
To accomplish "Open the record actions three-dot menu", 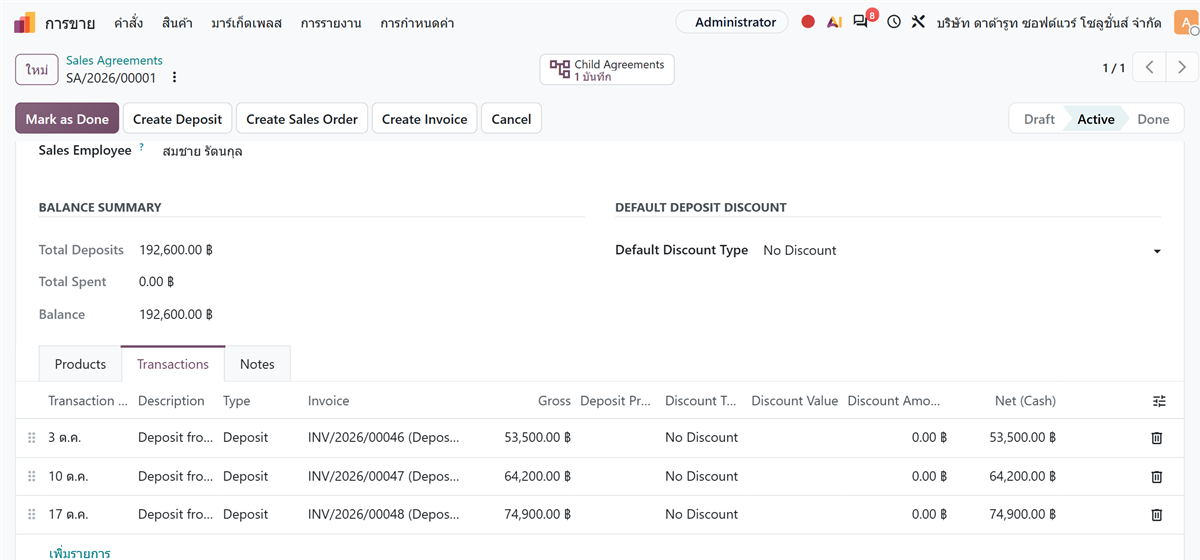I will [x=175, y=77].
